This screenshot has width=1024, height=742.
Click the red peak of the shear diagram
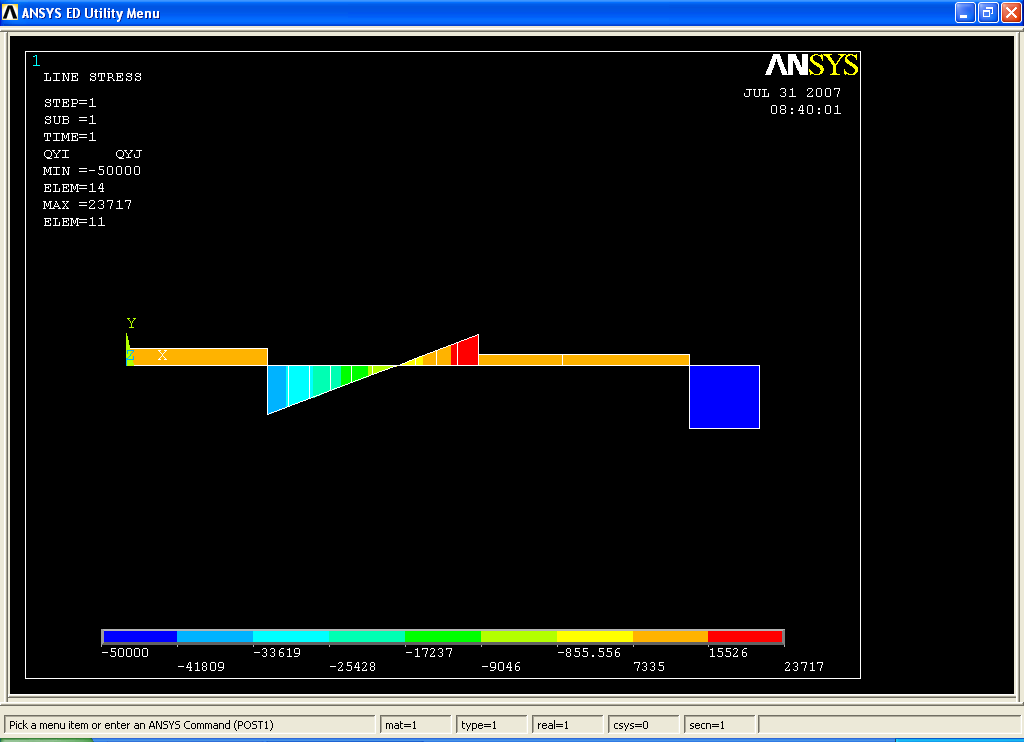[468, 351]
